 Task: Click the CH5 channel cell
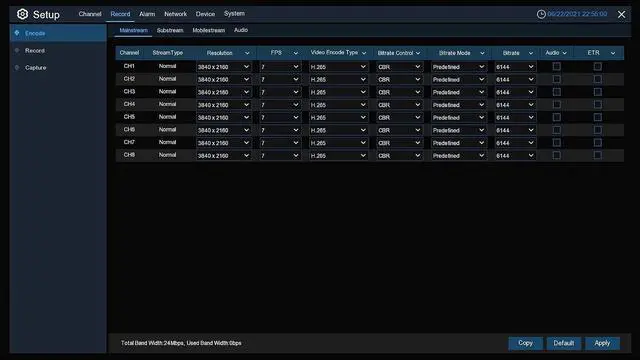pyautogui.click(x=129, y=117)
